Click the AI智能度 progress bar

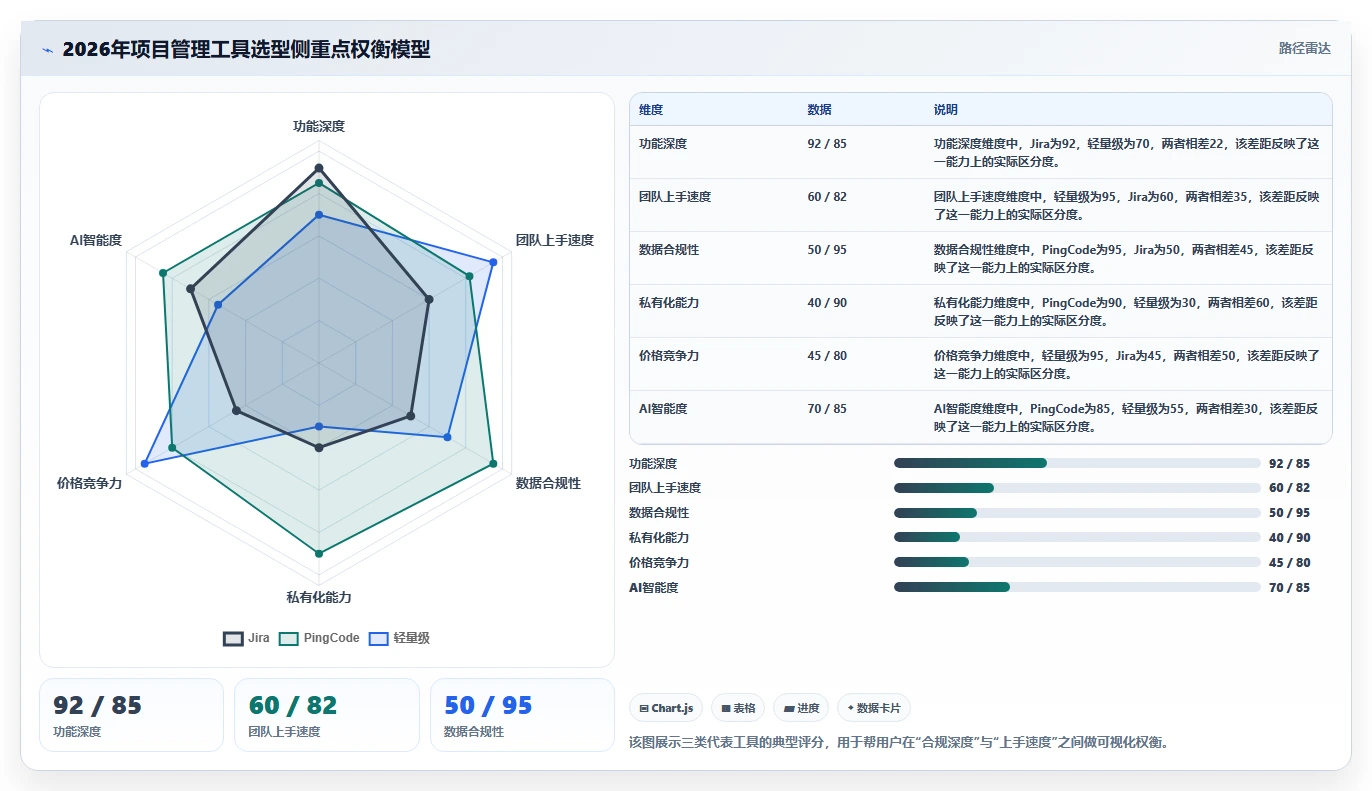coord(1077,588)
